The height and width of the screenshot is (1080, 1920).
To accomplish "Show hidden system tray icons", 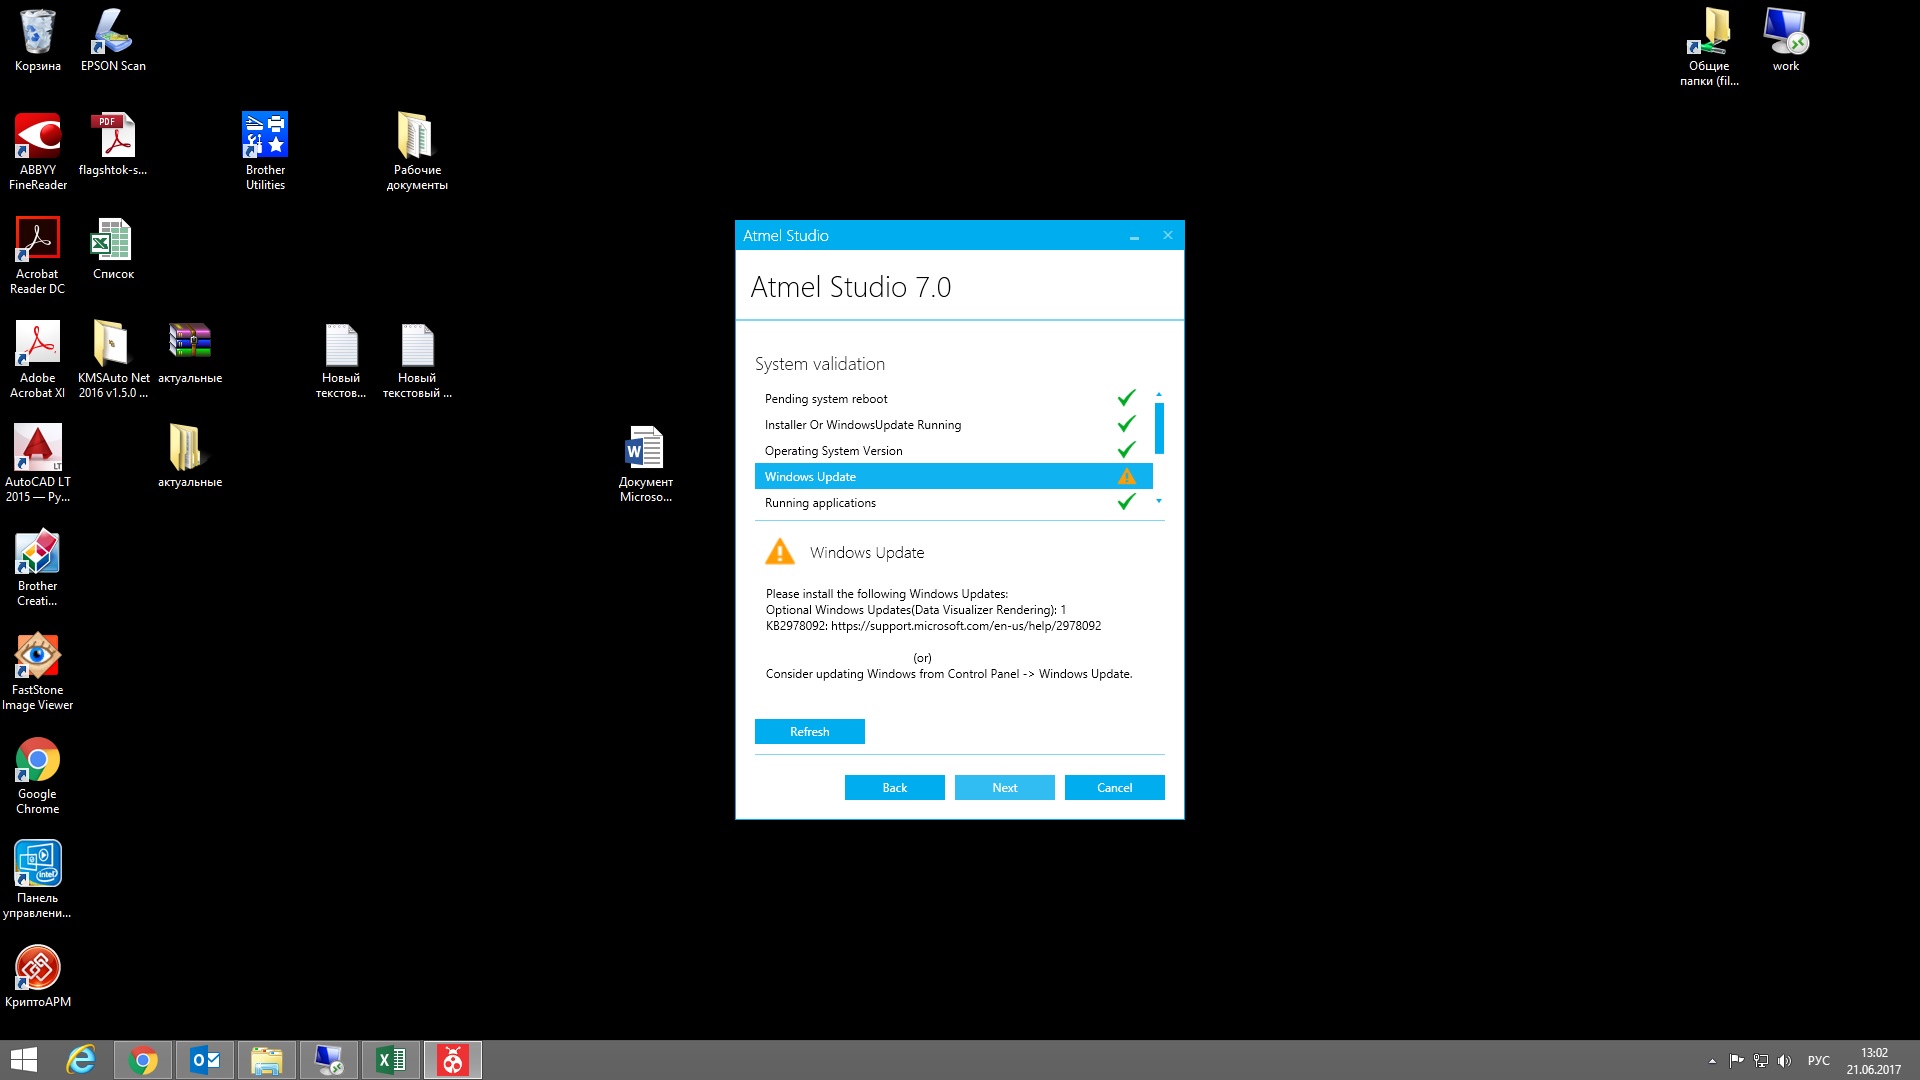I will pos(1712,1061).
